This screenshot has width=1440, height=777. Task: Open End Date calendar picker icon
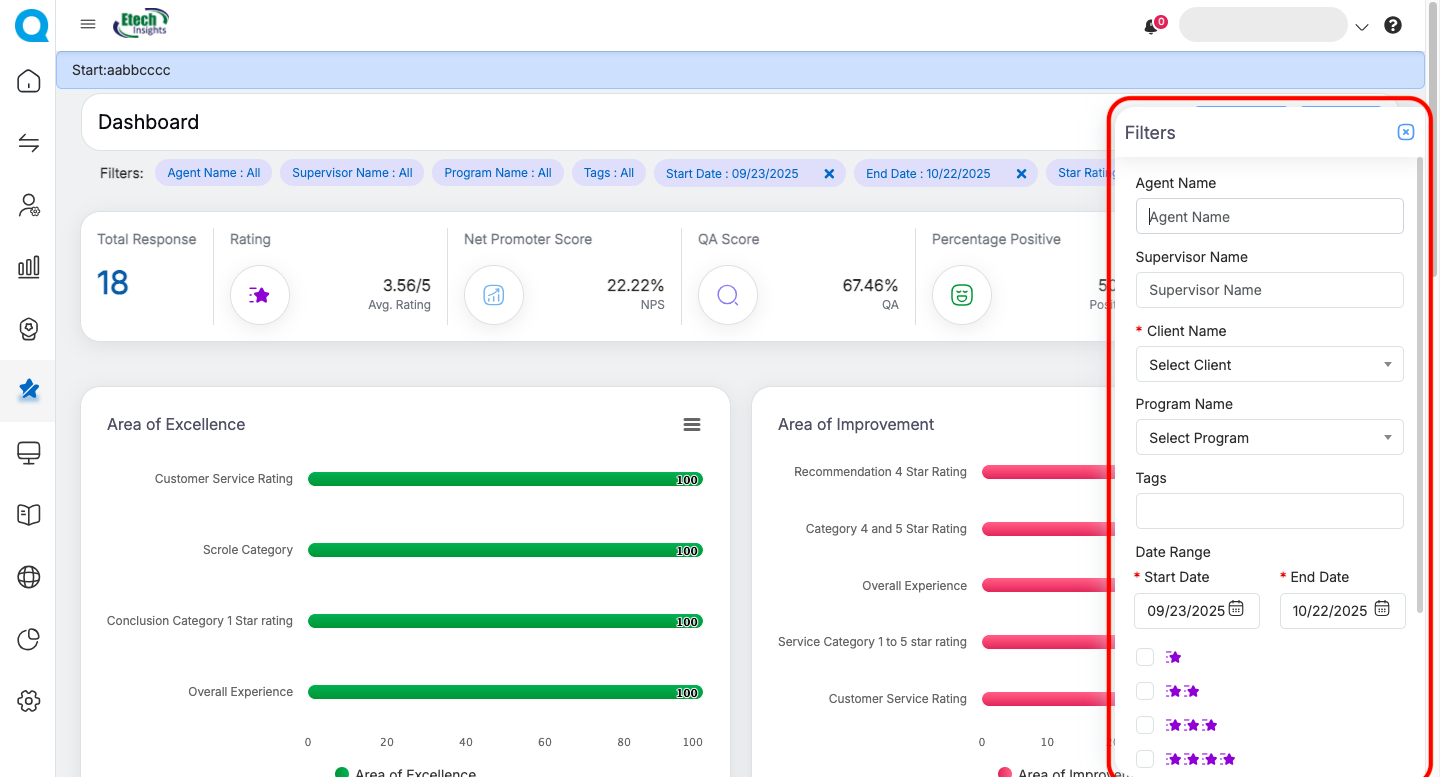point(1382,608)
